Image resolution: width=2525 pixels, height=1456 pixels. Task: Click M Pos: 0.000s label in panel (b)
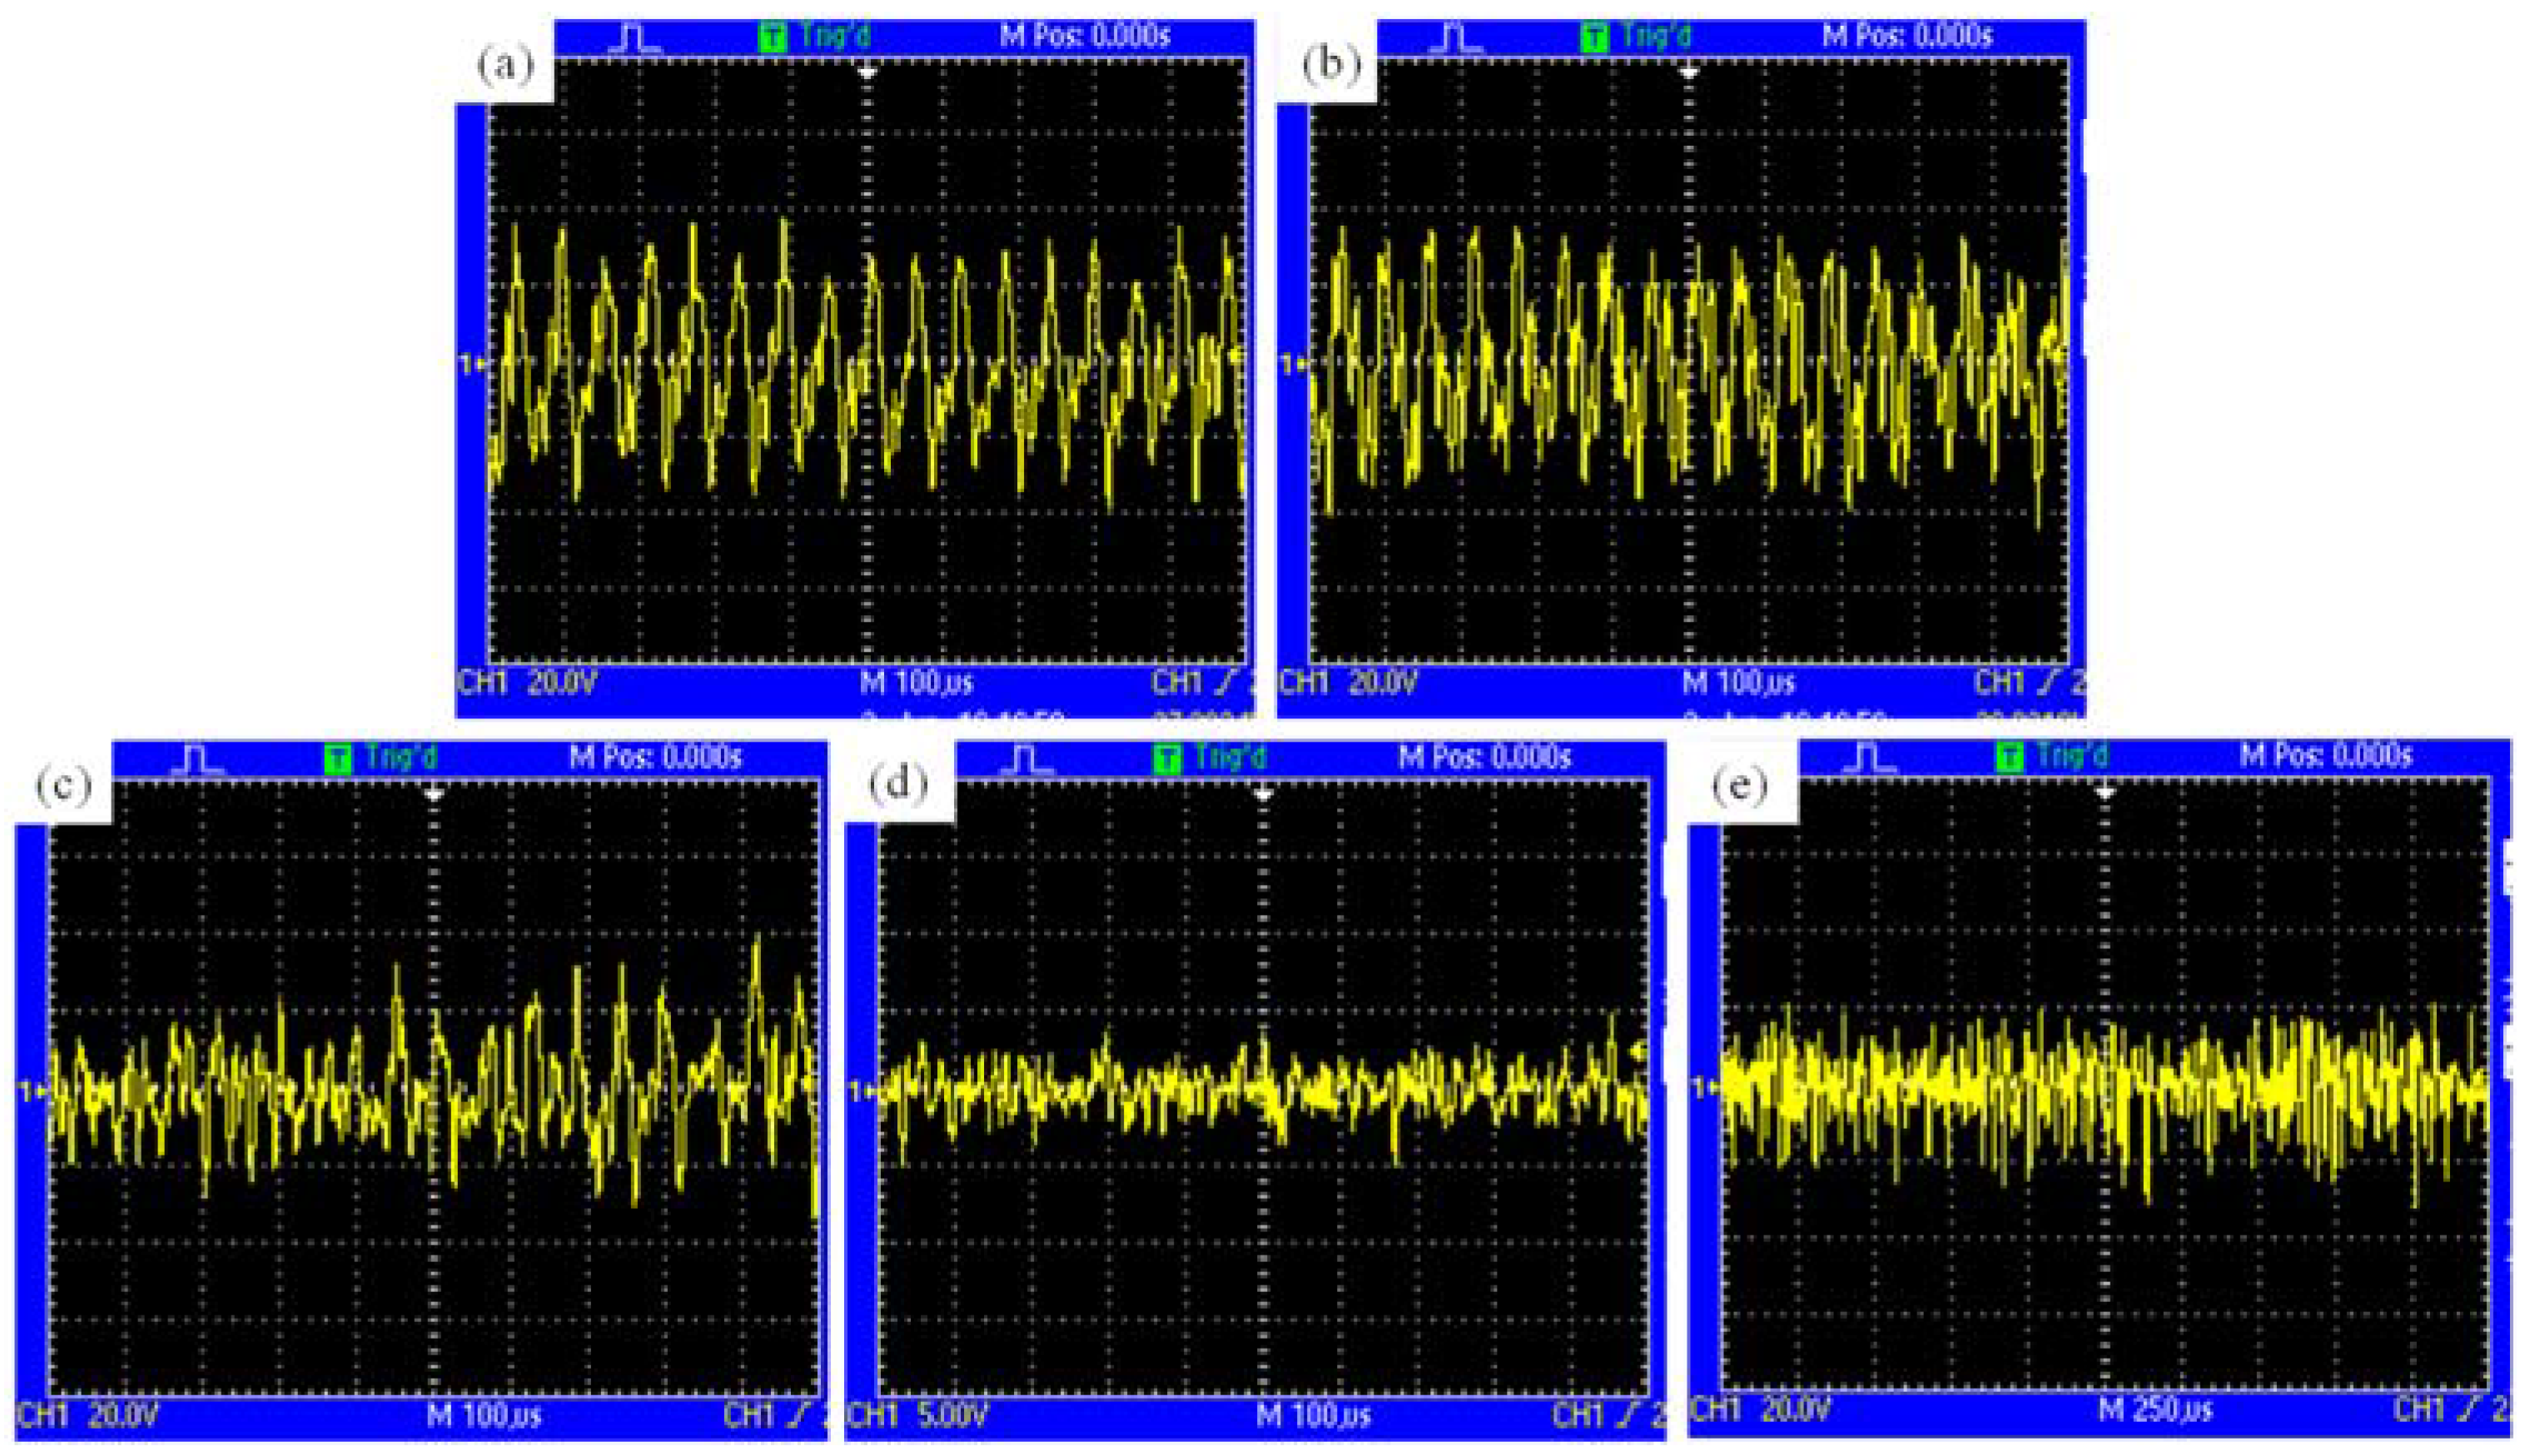coord(1907,37)
